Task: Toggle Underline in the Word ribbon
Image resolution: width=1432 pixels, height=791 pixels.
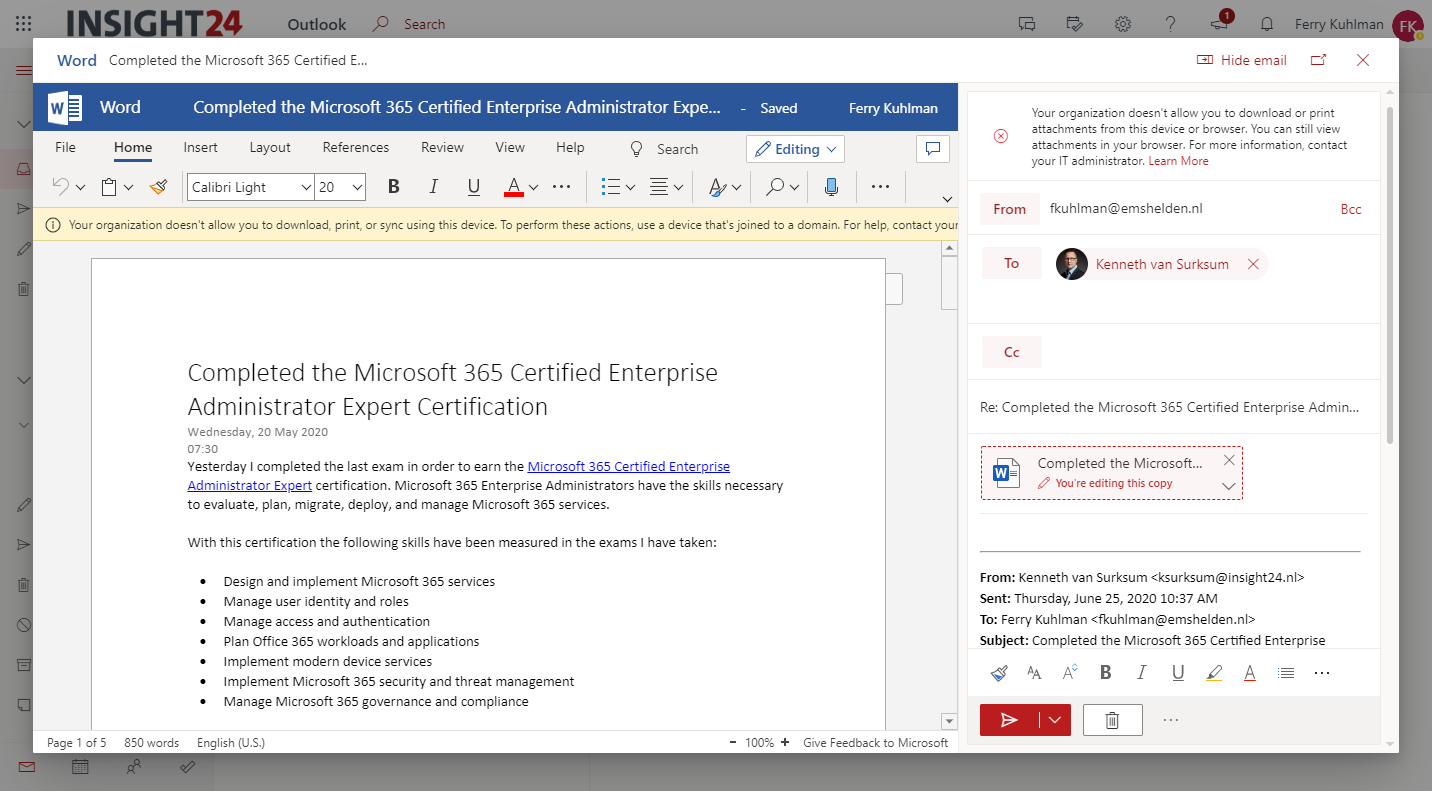Action: coord(474,186)
